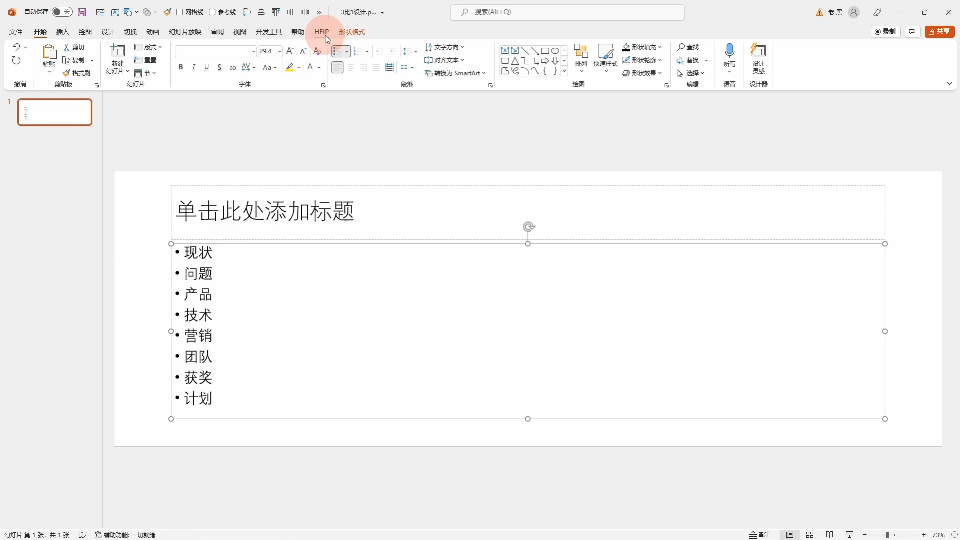Click the Redo arrow icon
This screenshot has width=960, height=540.
(x=17, y=60)
